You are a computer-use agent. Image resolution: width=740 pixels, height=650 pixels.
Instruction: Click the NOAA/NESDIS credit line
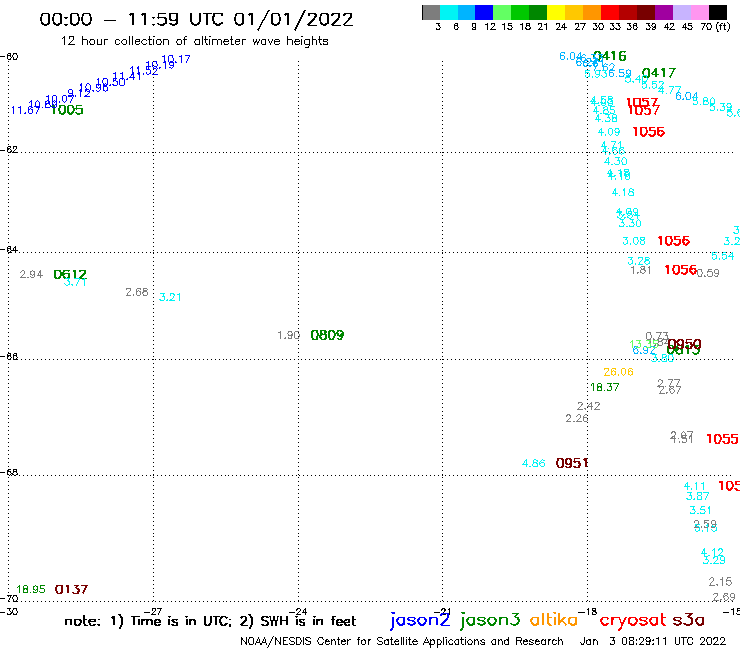[x=402, y=641]
